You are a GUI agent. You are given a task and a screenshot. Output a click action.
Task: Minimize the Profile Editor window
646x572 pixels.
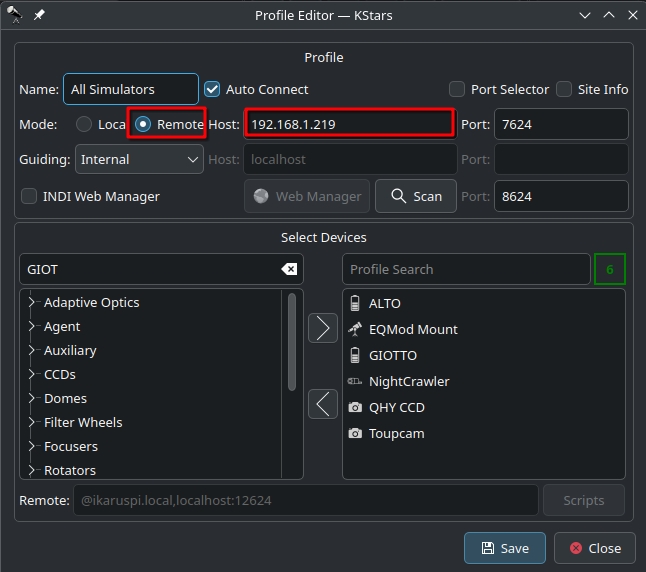[585, 15]
